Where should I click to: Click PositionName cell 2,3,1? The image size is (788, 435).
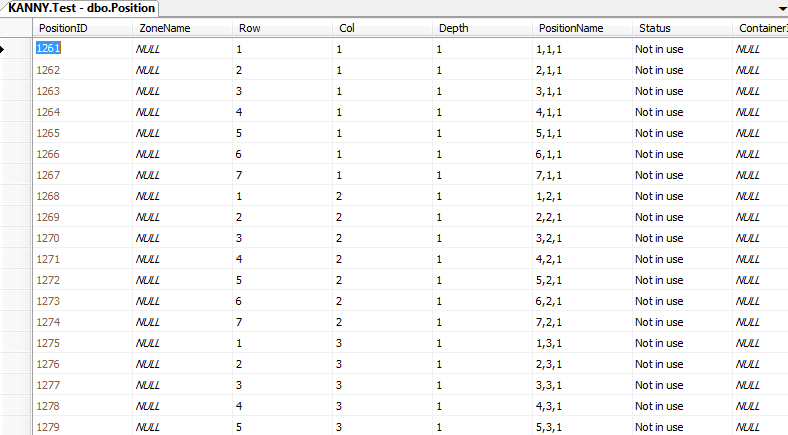582,364
